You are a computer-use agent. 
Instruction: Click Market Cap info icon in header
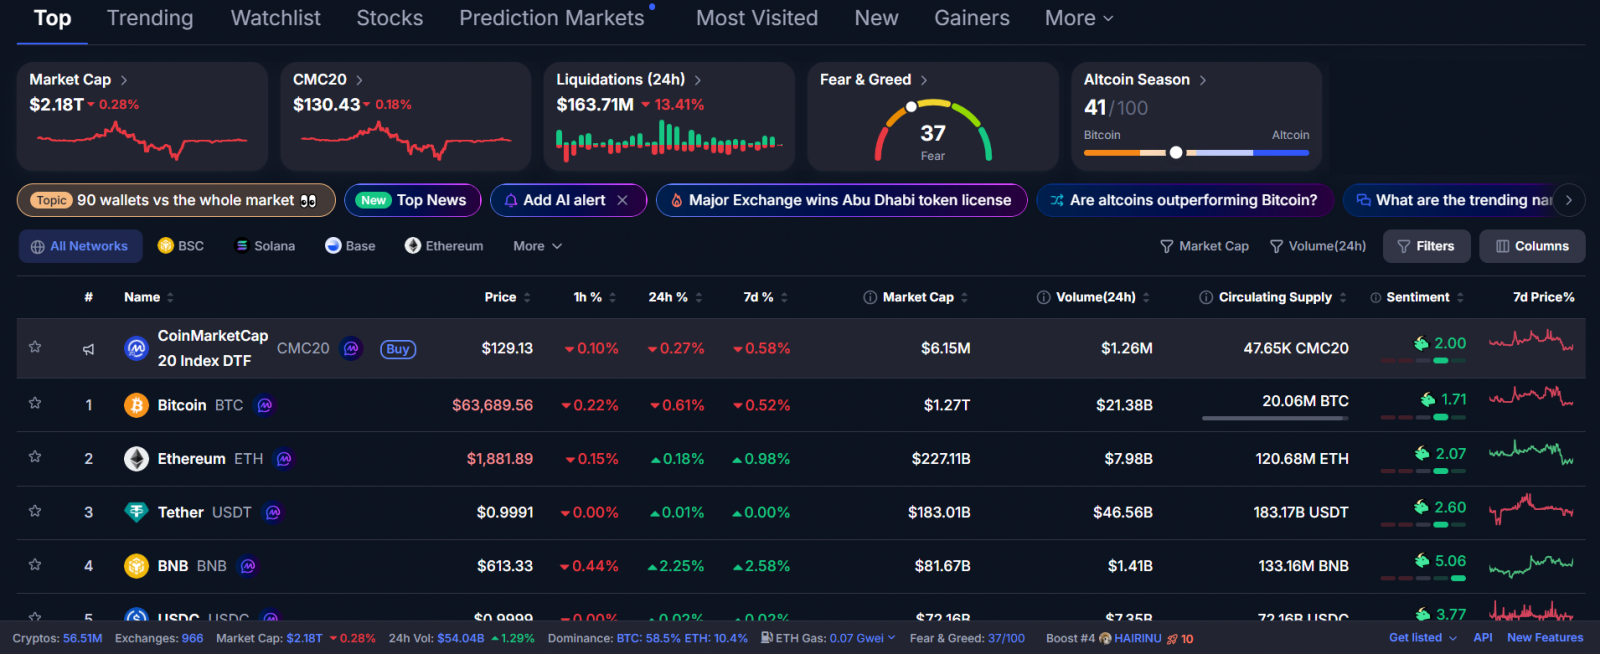[870, 297]
